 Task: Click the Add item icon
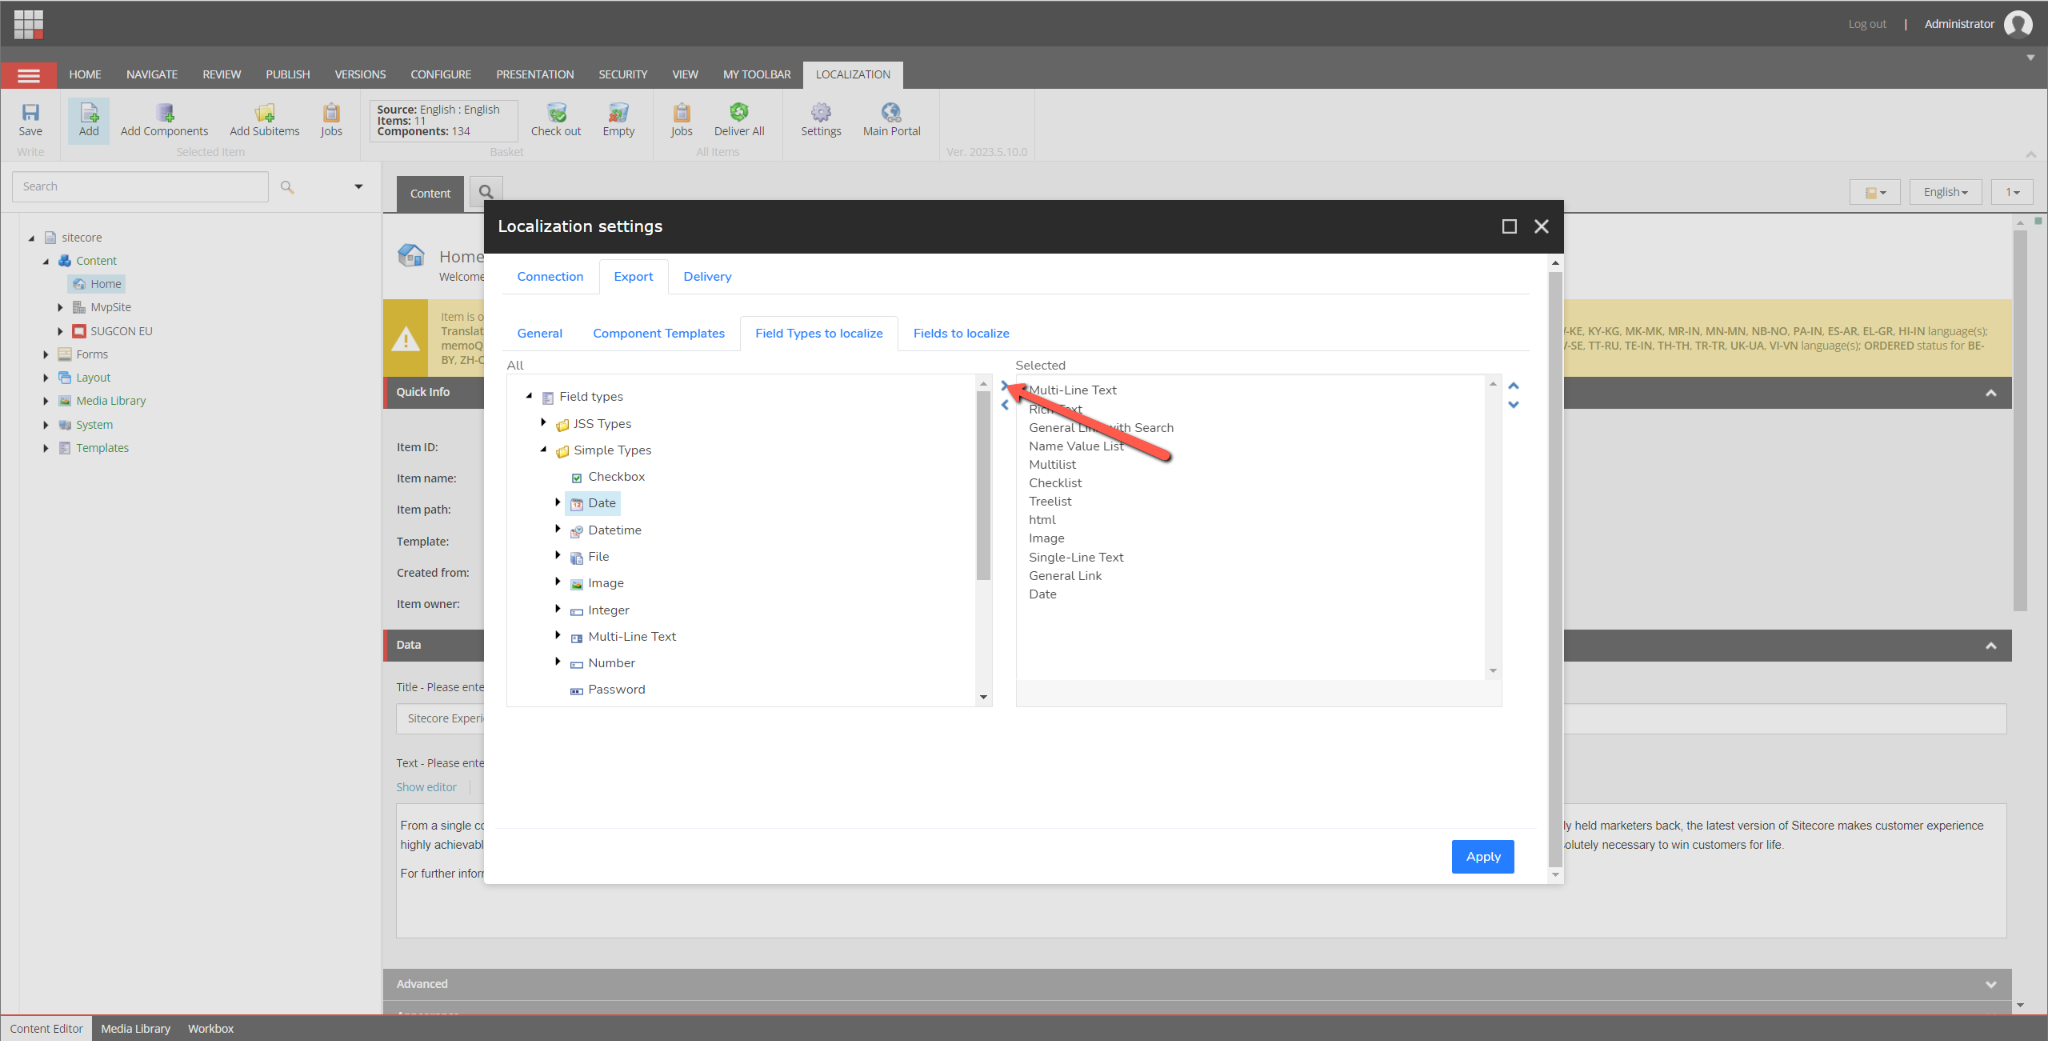click(x=89, y=119)
